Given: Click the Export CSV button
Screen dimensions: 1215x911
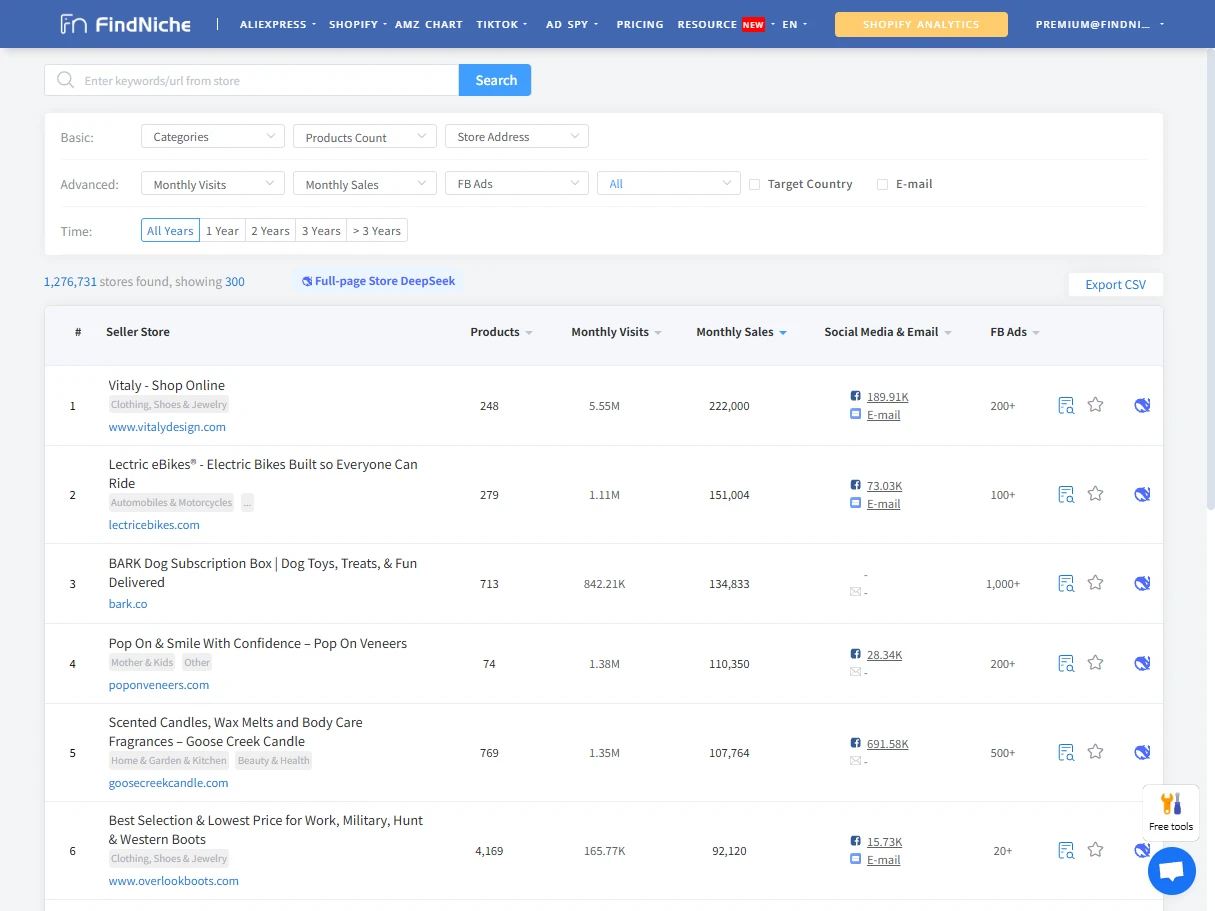Looking at the screenshot, I should [x=1116, y=284].
